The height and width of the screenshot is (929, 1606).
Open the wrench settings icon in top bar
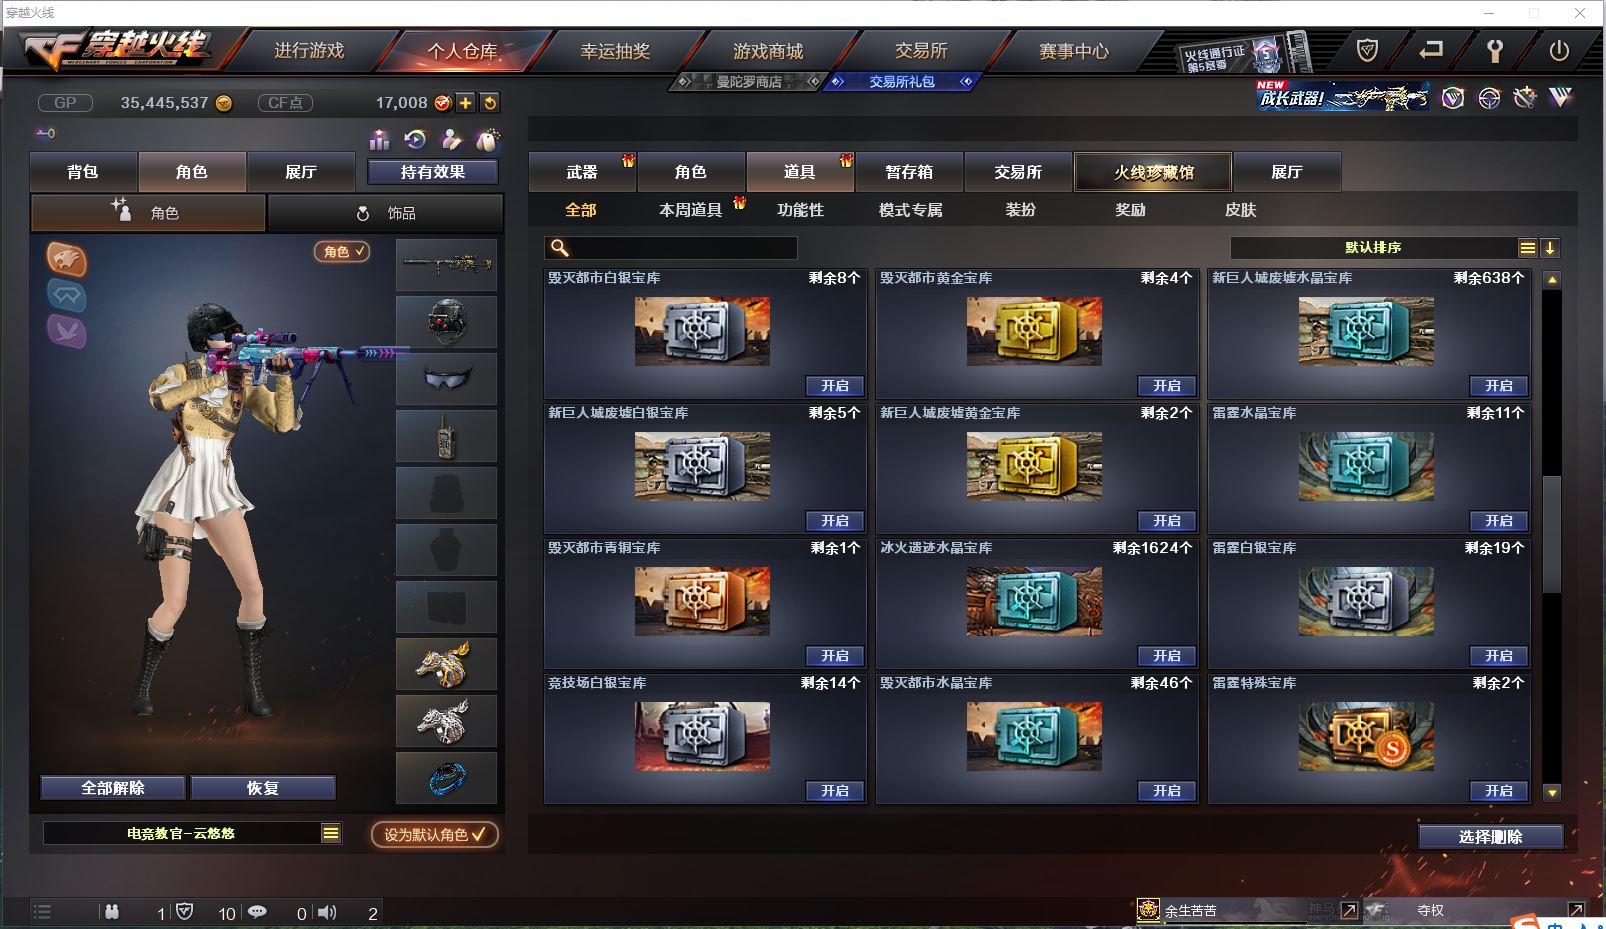[1495, 50]
